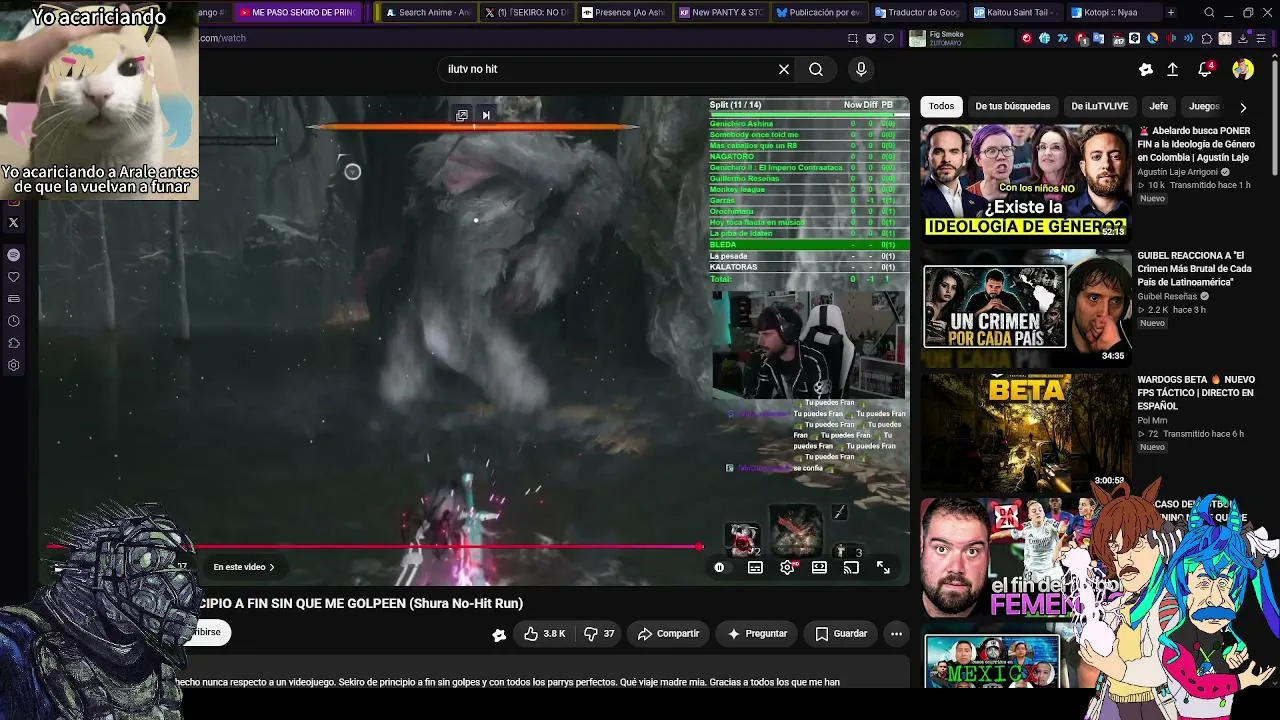Image resolution: width=1280 pixels, height=720 pixels.
Task: Show more filter chips with the arrow
Action: (1243, 107)
